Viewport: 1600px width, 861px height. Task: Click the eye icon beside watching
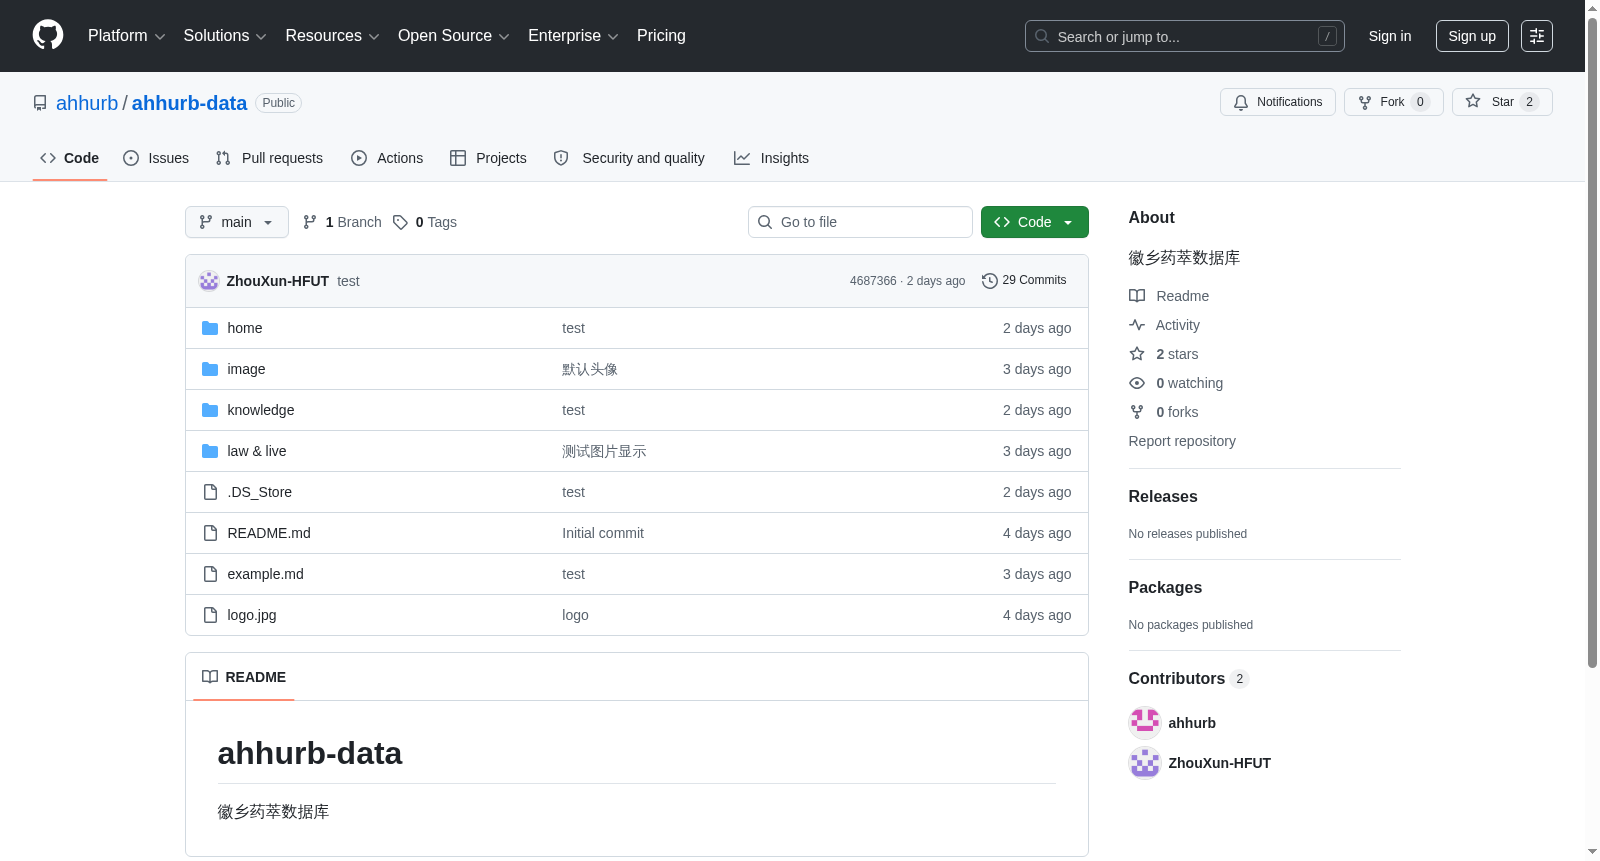coord(1137,383)
